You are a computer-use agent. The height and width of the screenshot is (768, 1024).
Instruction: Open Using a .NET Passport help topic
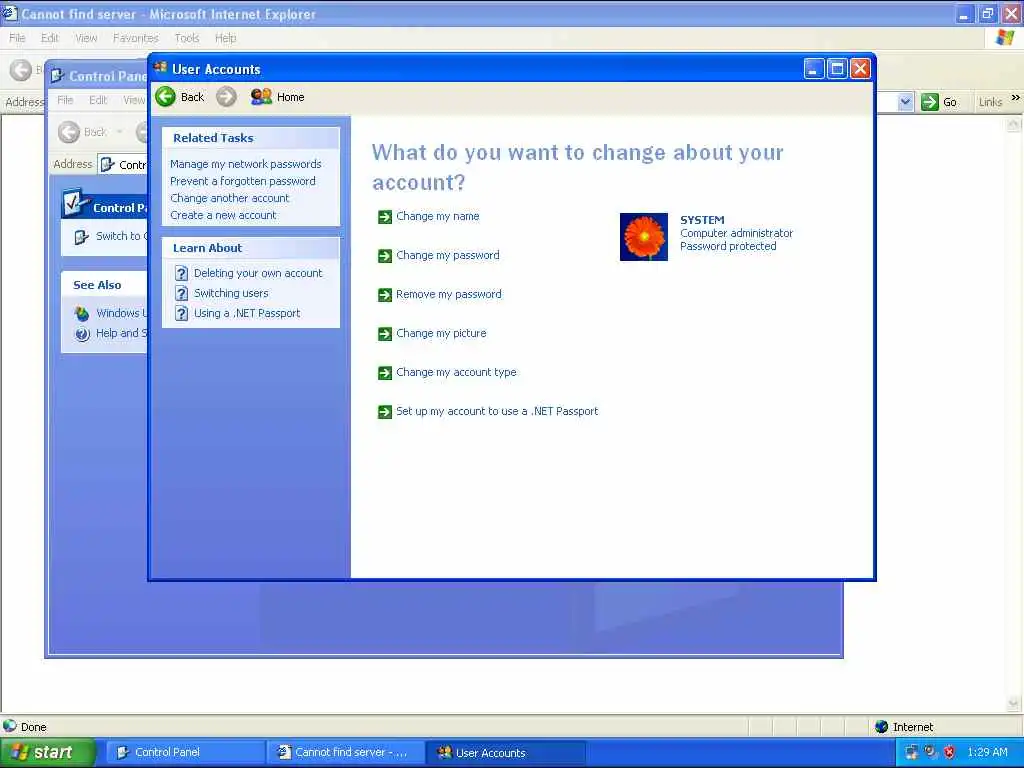(x=247, y=313)
